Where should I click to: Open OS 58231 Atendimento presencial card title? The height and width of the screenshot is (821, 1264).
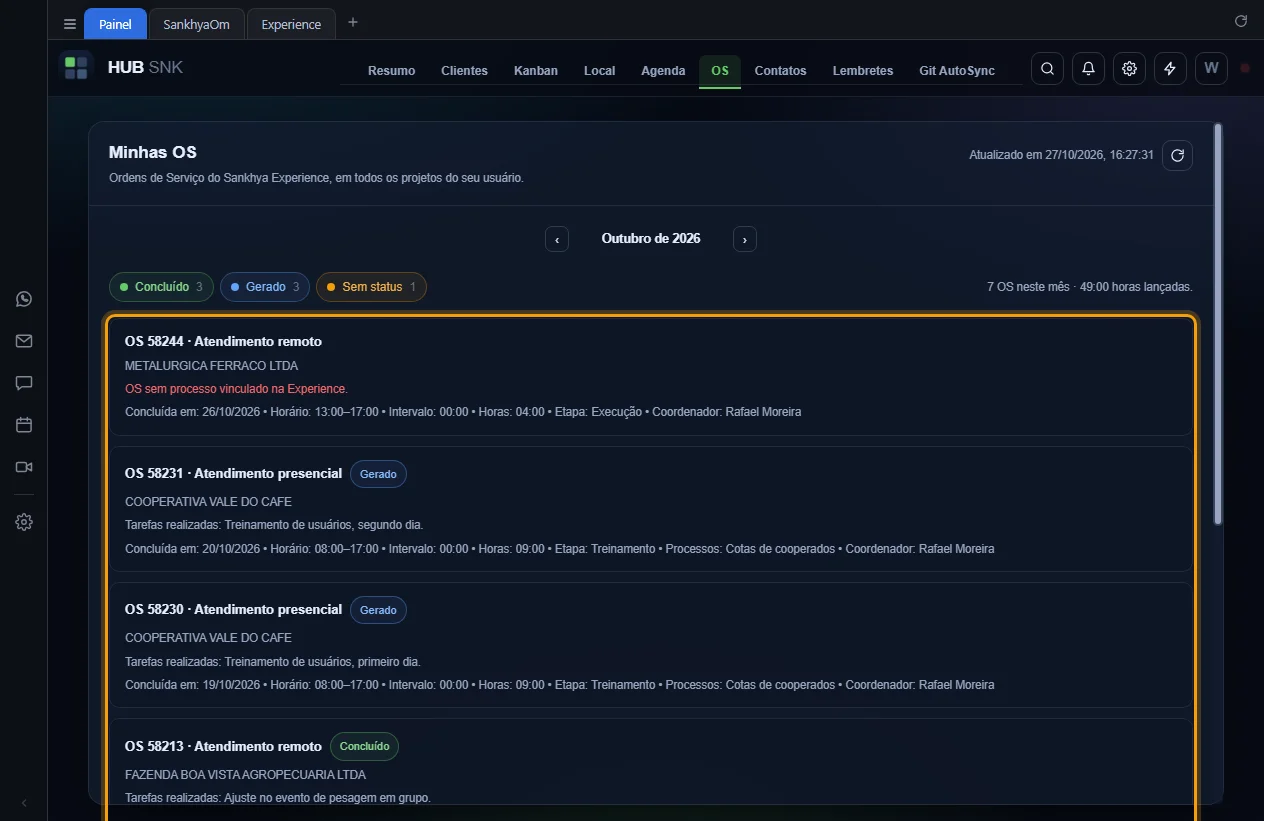click(x=233, y=473)
